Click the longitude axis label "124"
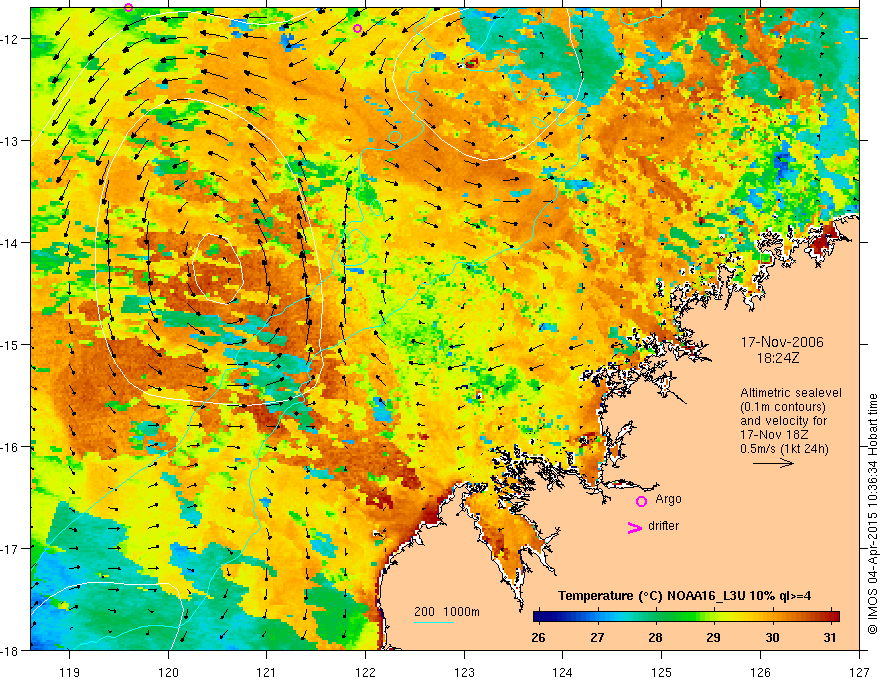The image size is (880, 680). point(563,672)
